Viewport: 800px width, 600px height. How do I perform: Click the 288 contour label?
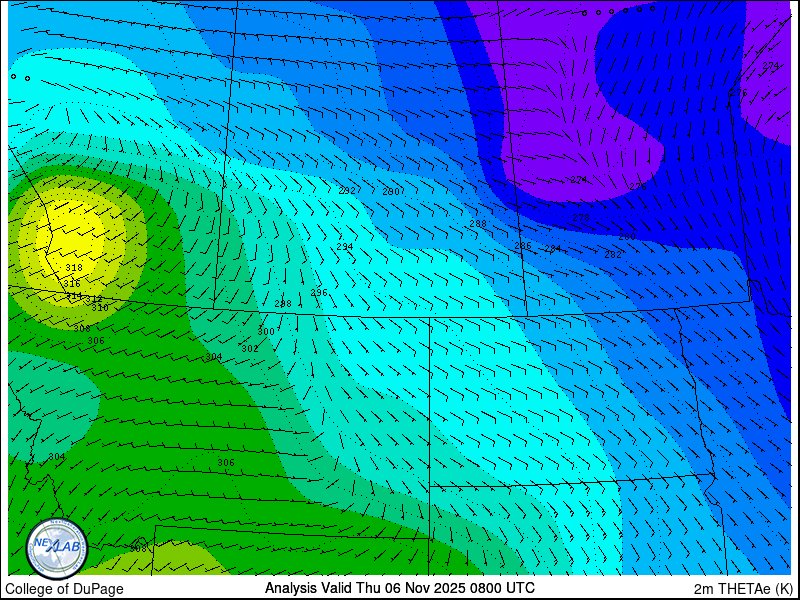point(478,224)
